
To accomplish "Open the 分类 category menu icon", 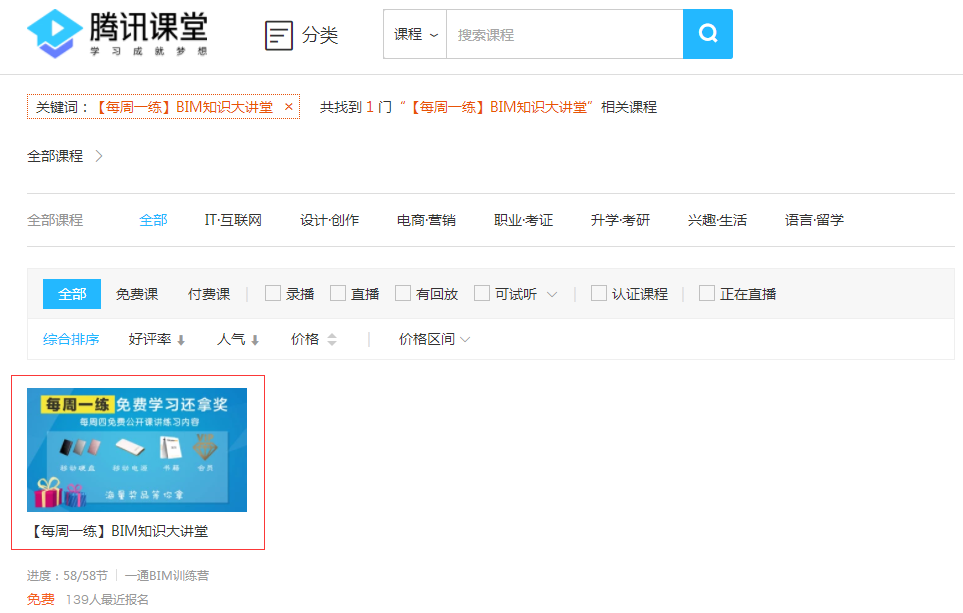I will click(x=279, y=35).
